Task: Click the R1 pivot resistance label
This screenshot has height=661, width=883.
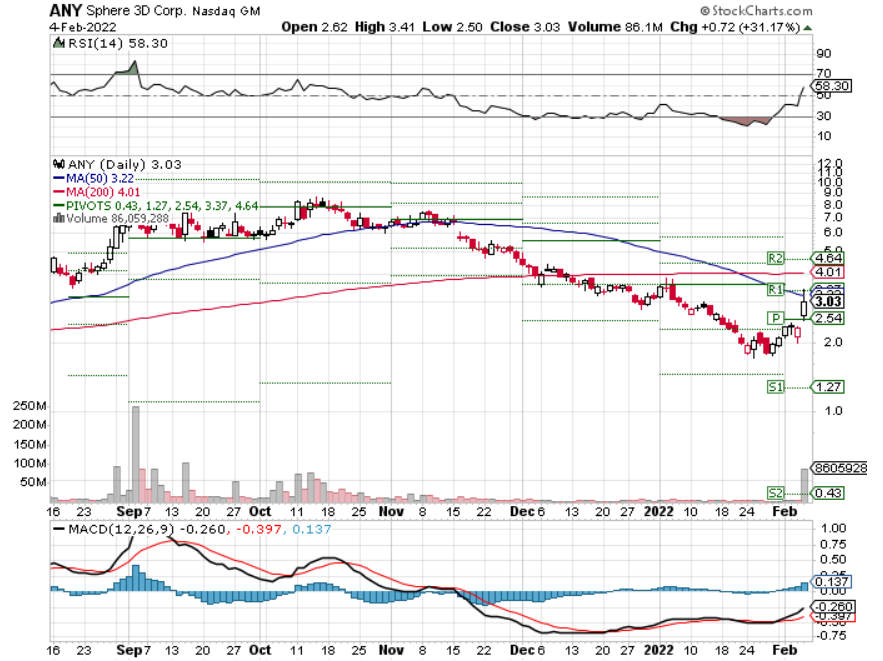Action: tap(775, 289)
